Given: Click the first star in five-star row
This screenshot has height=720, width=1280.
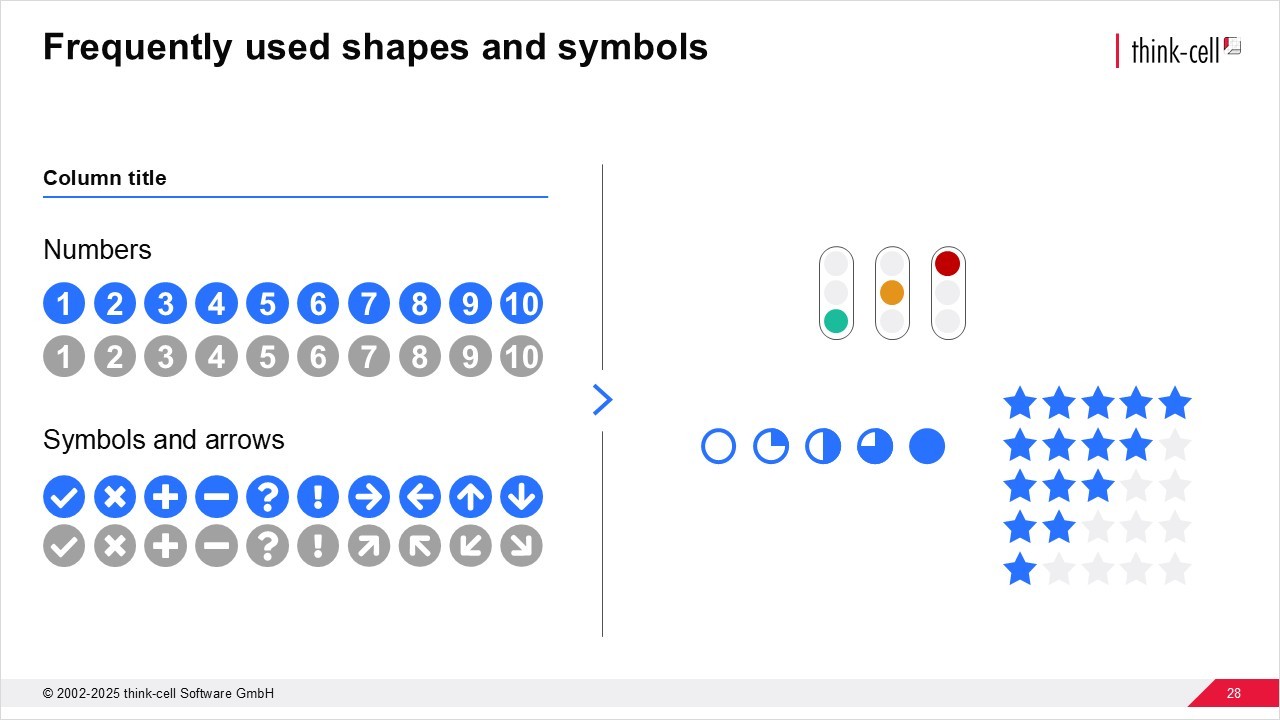Looking at the screenshot, I should click(x=1020, y=403).
